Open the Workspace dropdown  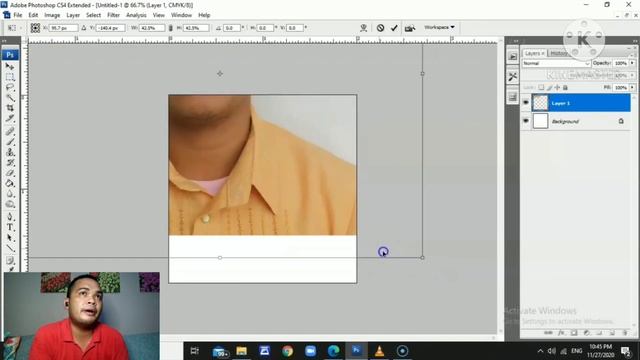439,27
